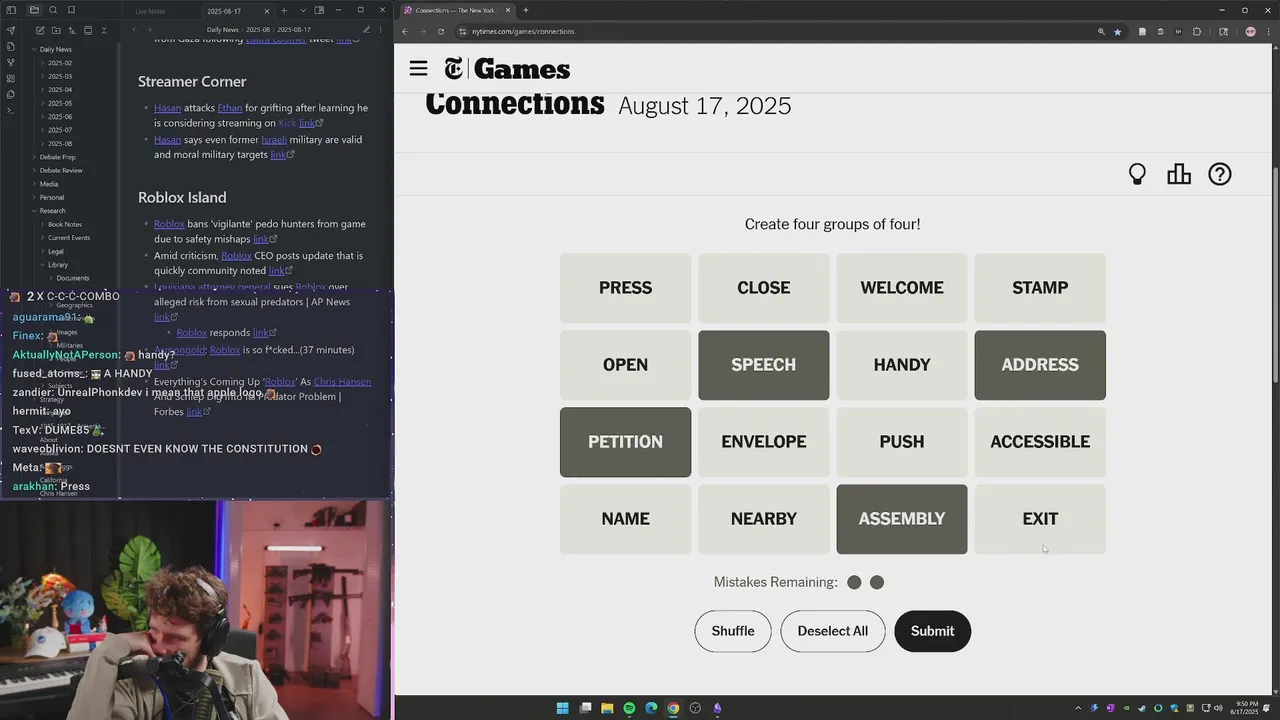The height and width of the screenshot is (720, 1280).
Task: Open Obsidian search magnifier icon
Action: [x=52, y=10]
